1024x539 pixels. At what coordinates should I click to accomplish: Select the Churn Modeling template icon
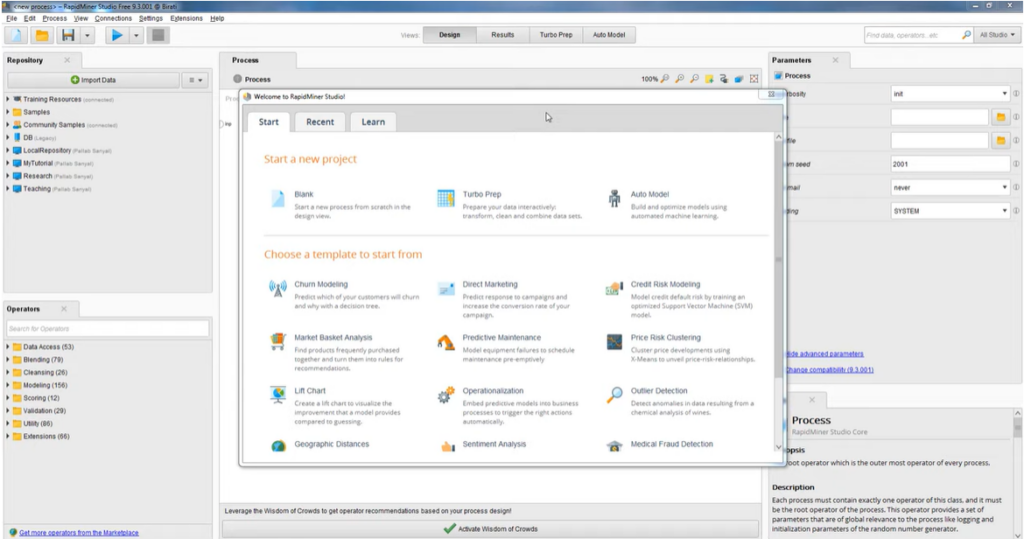point(278,288)
